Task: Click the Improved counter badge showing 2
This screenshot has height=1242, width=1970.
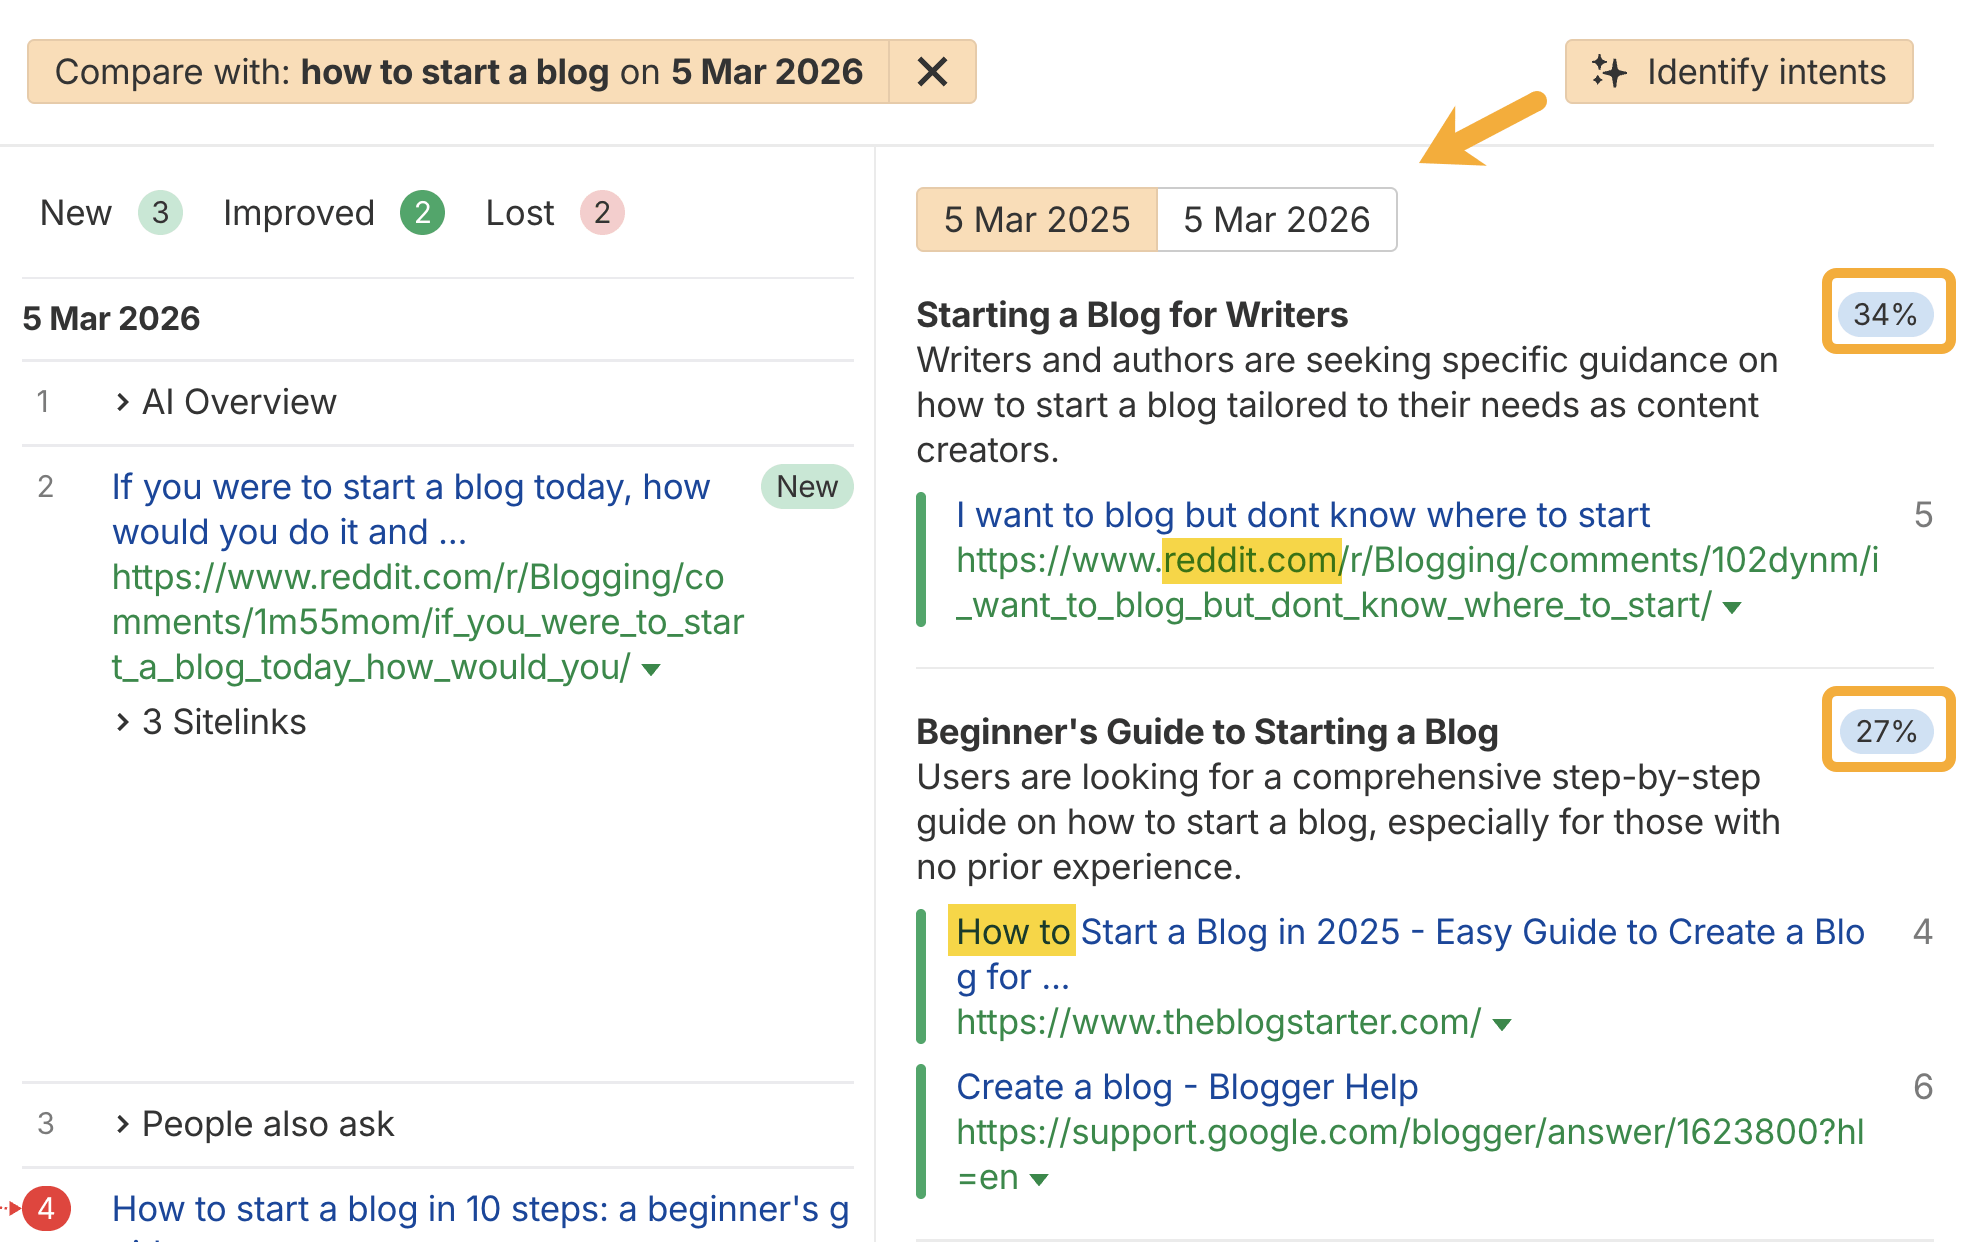Action: tap(423, 212)
